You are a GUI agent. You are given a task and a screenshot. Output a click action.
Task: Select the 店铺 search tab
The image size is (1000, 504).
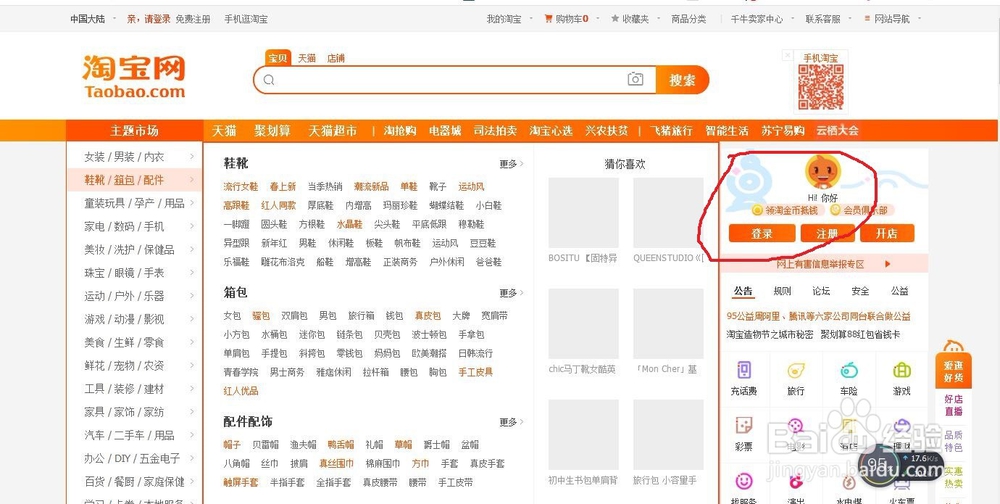click(x=335, y=58)
